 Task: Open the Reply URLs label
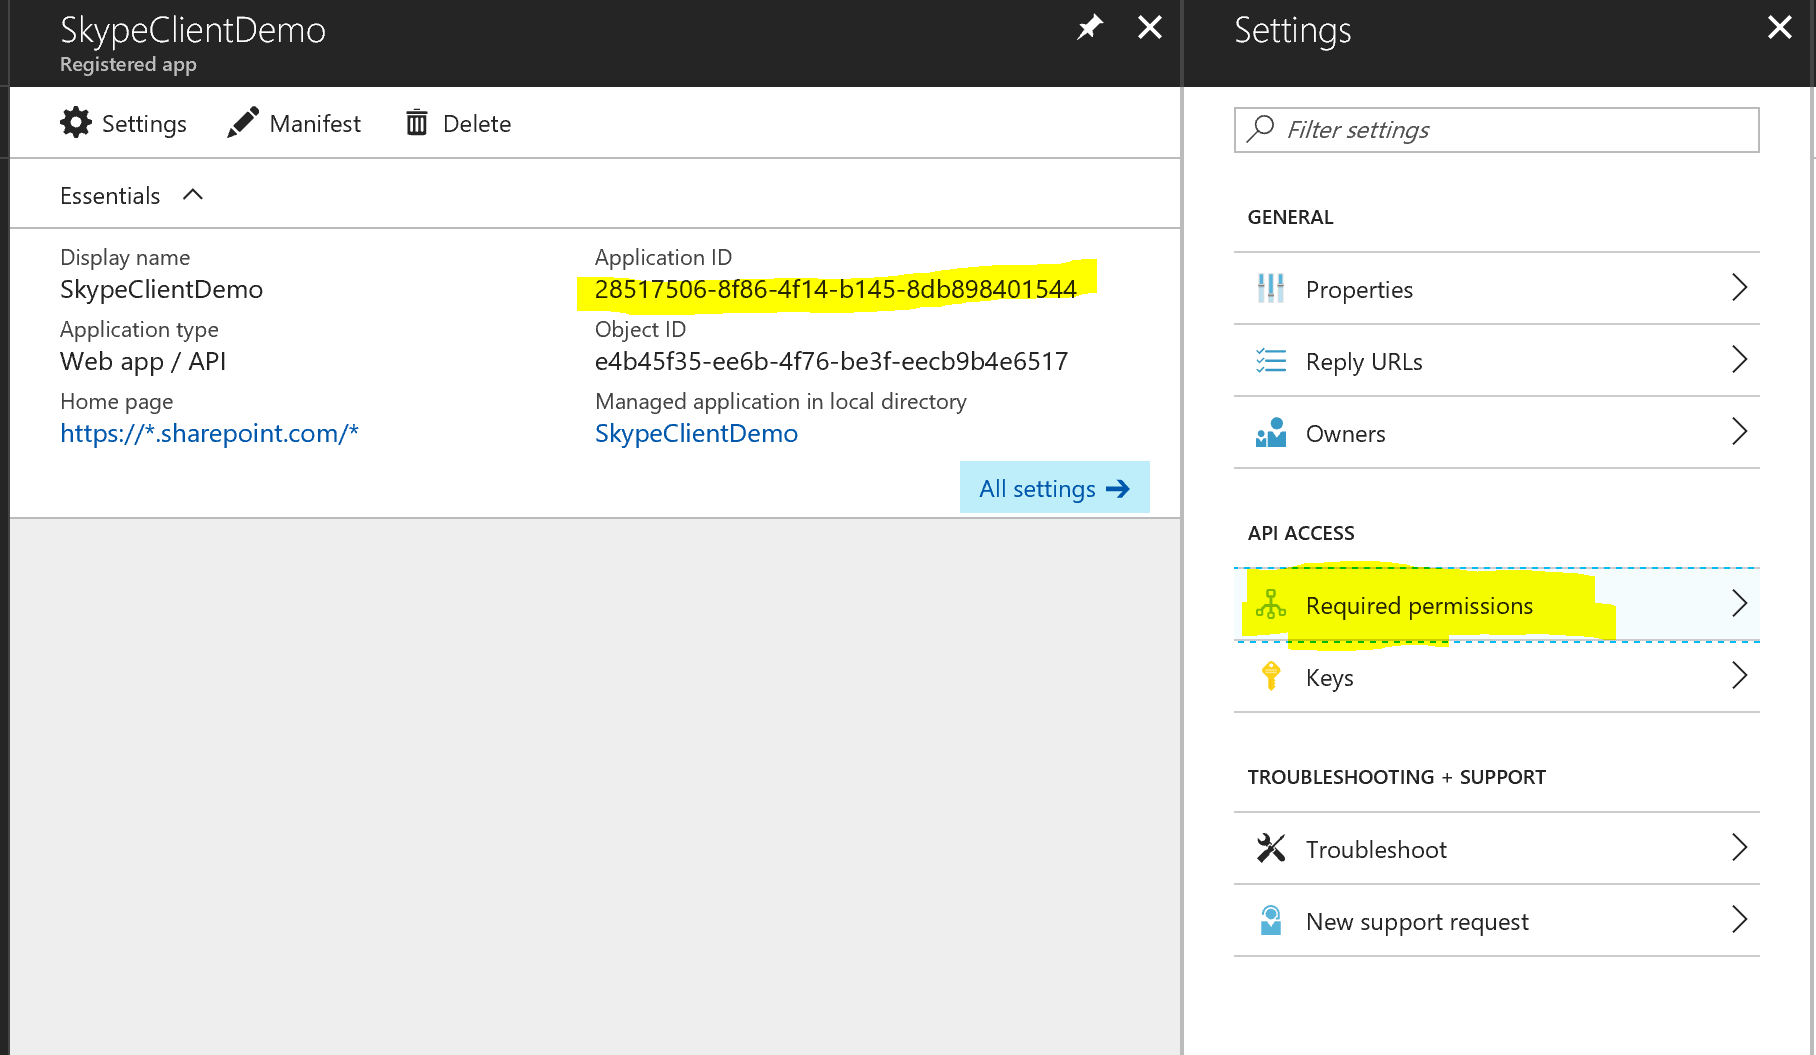coord(1364,362)
